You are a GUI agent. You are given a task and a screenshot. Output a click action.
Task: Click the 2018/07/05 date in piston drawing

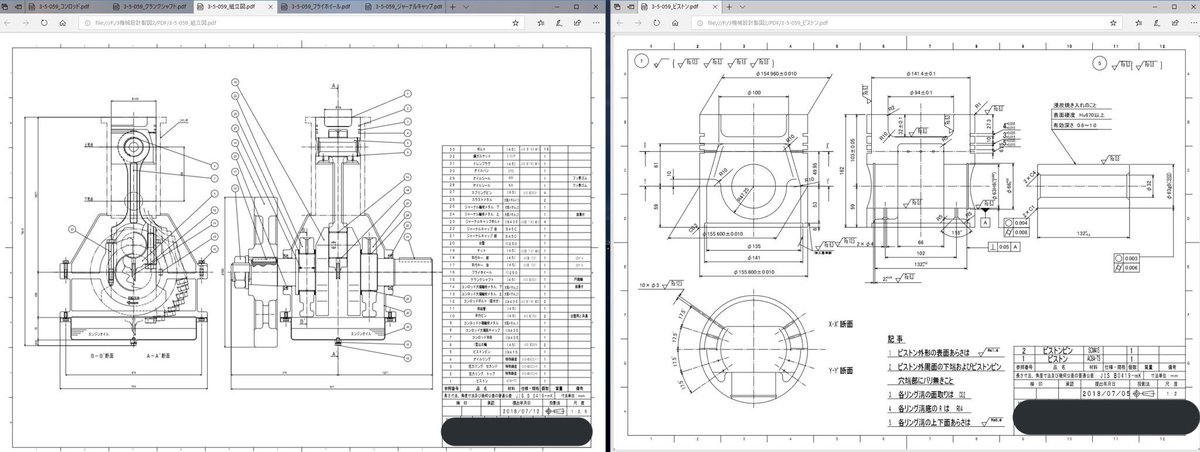point(1106,394)
